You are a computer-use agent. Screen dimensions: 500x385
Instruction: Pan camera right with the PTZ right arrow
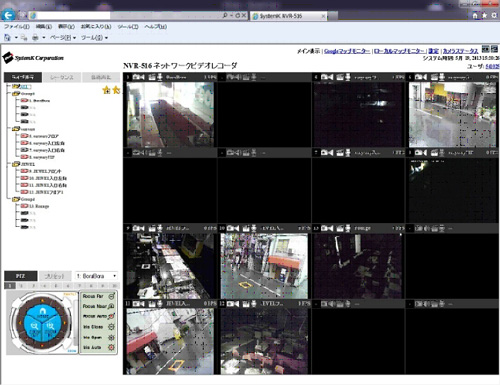pyautogui.click(x=64, y=323)
